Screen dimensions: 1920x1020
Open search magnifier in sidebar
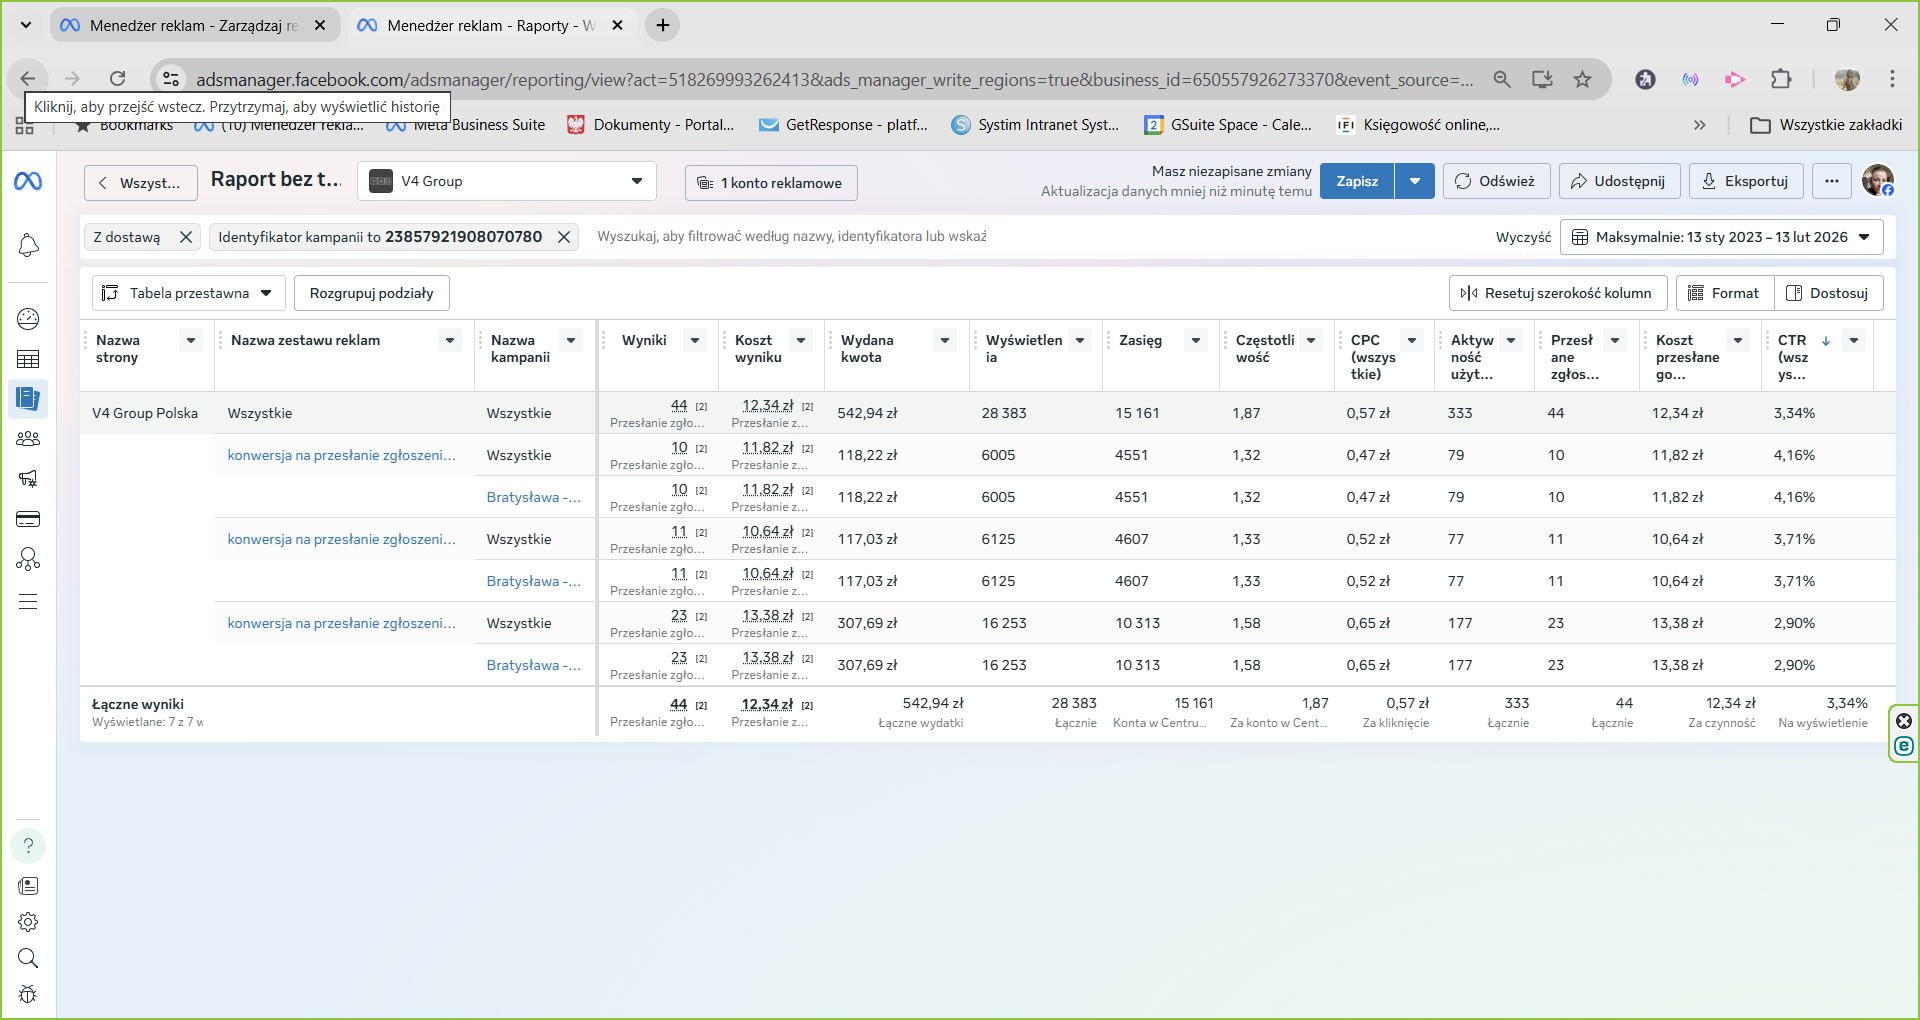tap(28, 958)
